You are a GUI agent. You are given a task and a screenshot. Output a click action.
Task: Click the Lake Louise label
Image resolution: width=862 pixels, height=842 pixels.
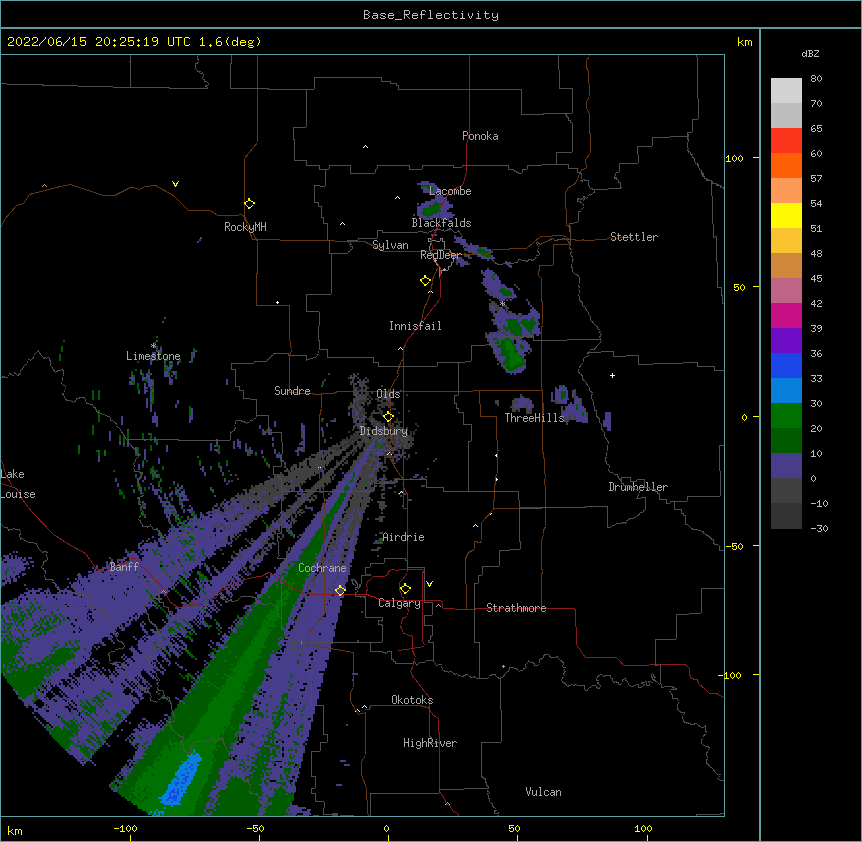[18, 484]
